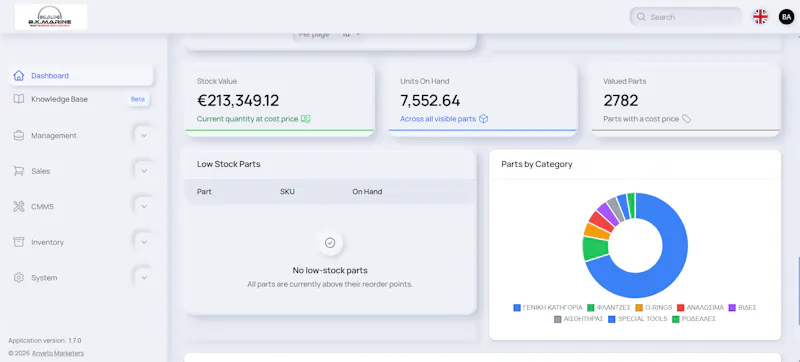
Task: Click the magnifier icon in the search box
Action: (x=641, y=17)
